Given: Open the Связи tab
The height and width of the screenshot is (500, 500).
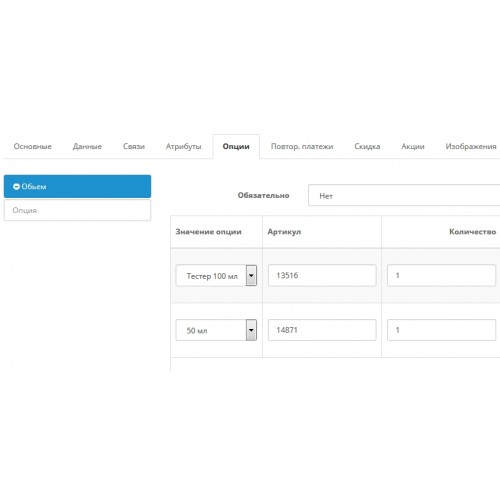Looking at the screenshot, I should click(x=134, y=146).
